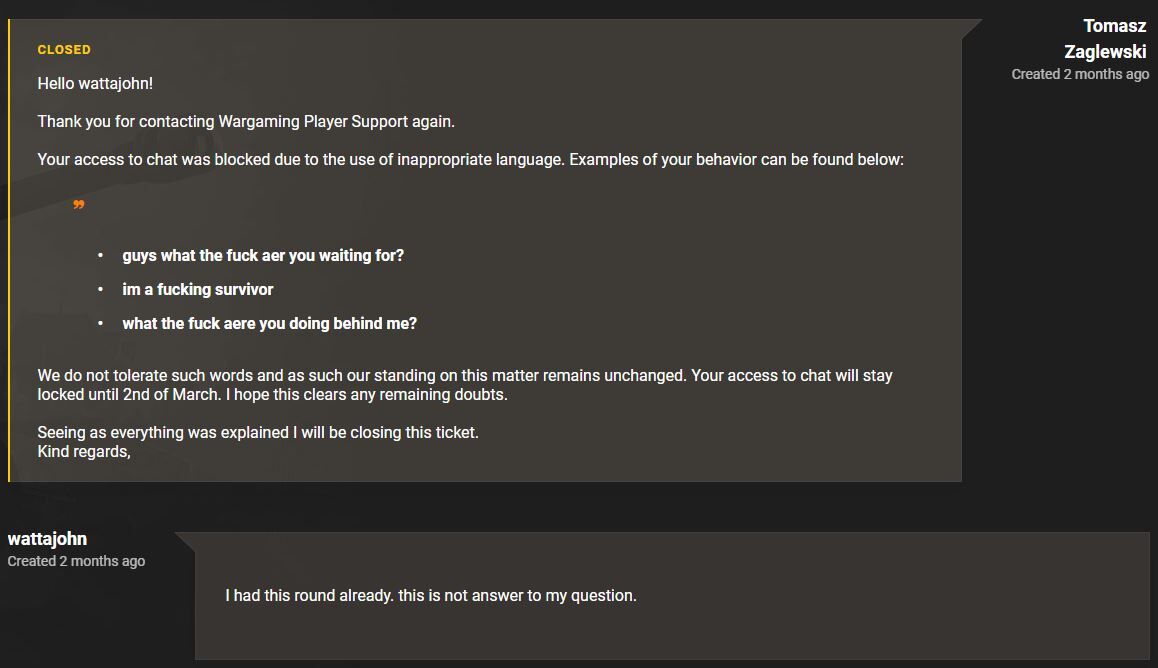The image size is (1158, 668).
Task: Click the bullet before the 'survivor' quote
Action: (101, 289)
